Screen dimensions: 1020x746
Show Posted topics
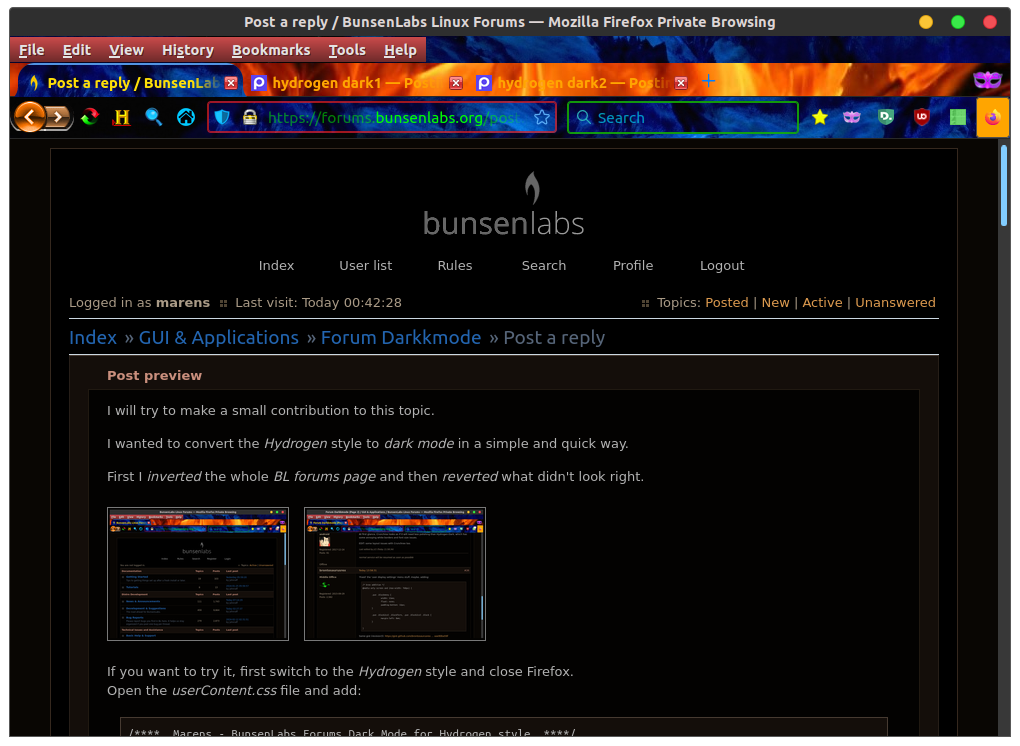point(727,302)
